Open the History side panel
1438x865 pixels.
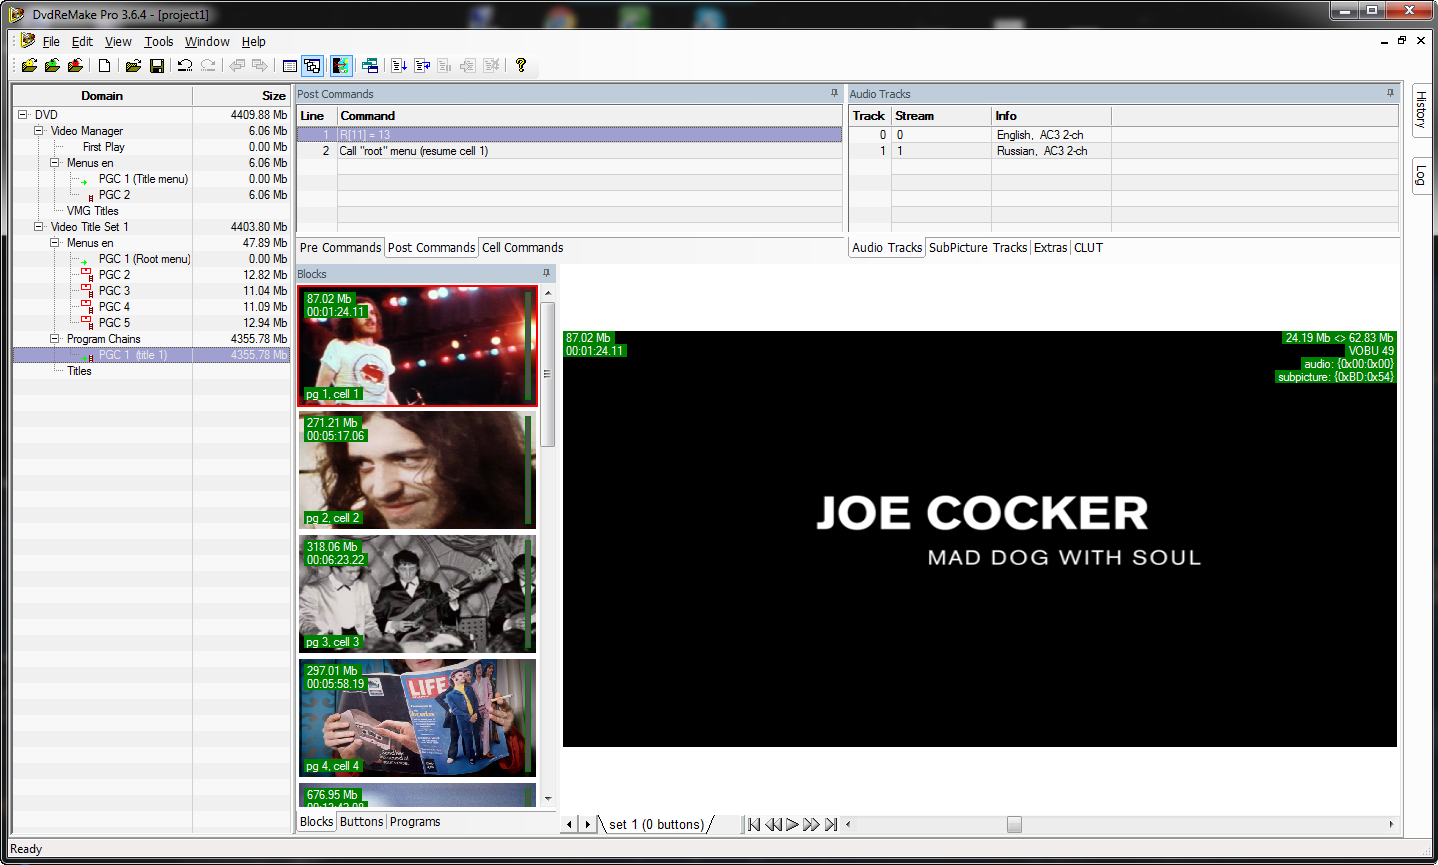tap(1421, 109)
